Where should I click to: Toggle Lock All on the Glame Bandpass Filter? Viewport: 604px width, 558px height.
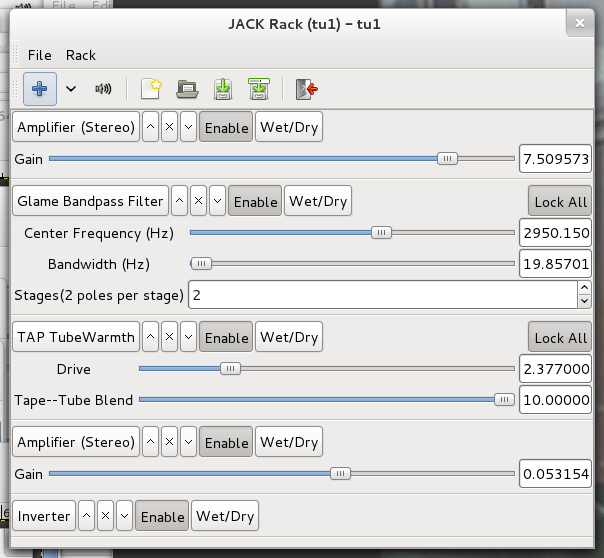560,201
